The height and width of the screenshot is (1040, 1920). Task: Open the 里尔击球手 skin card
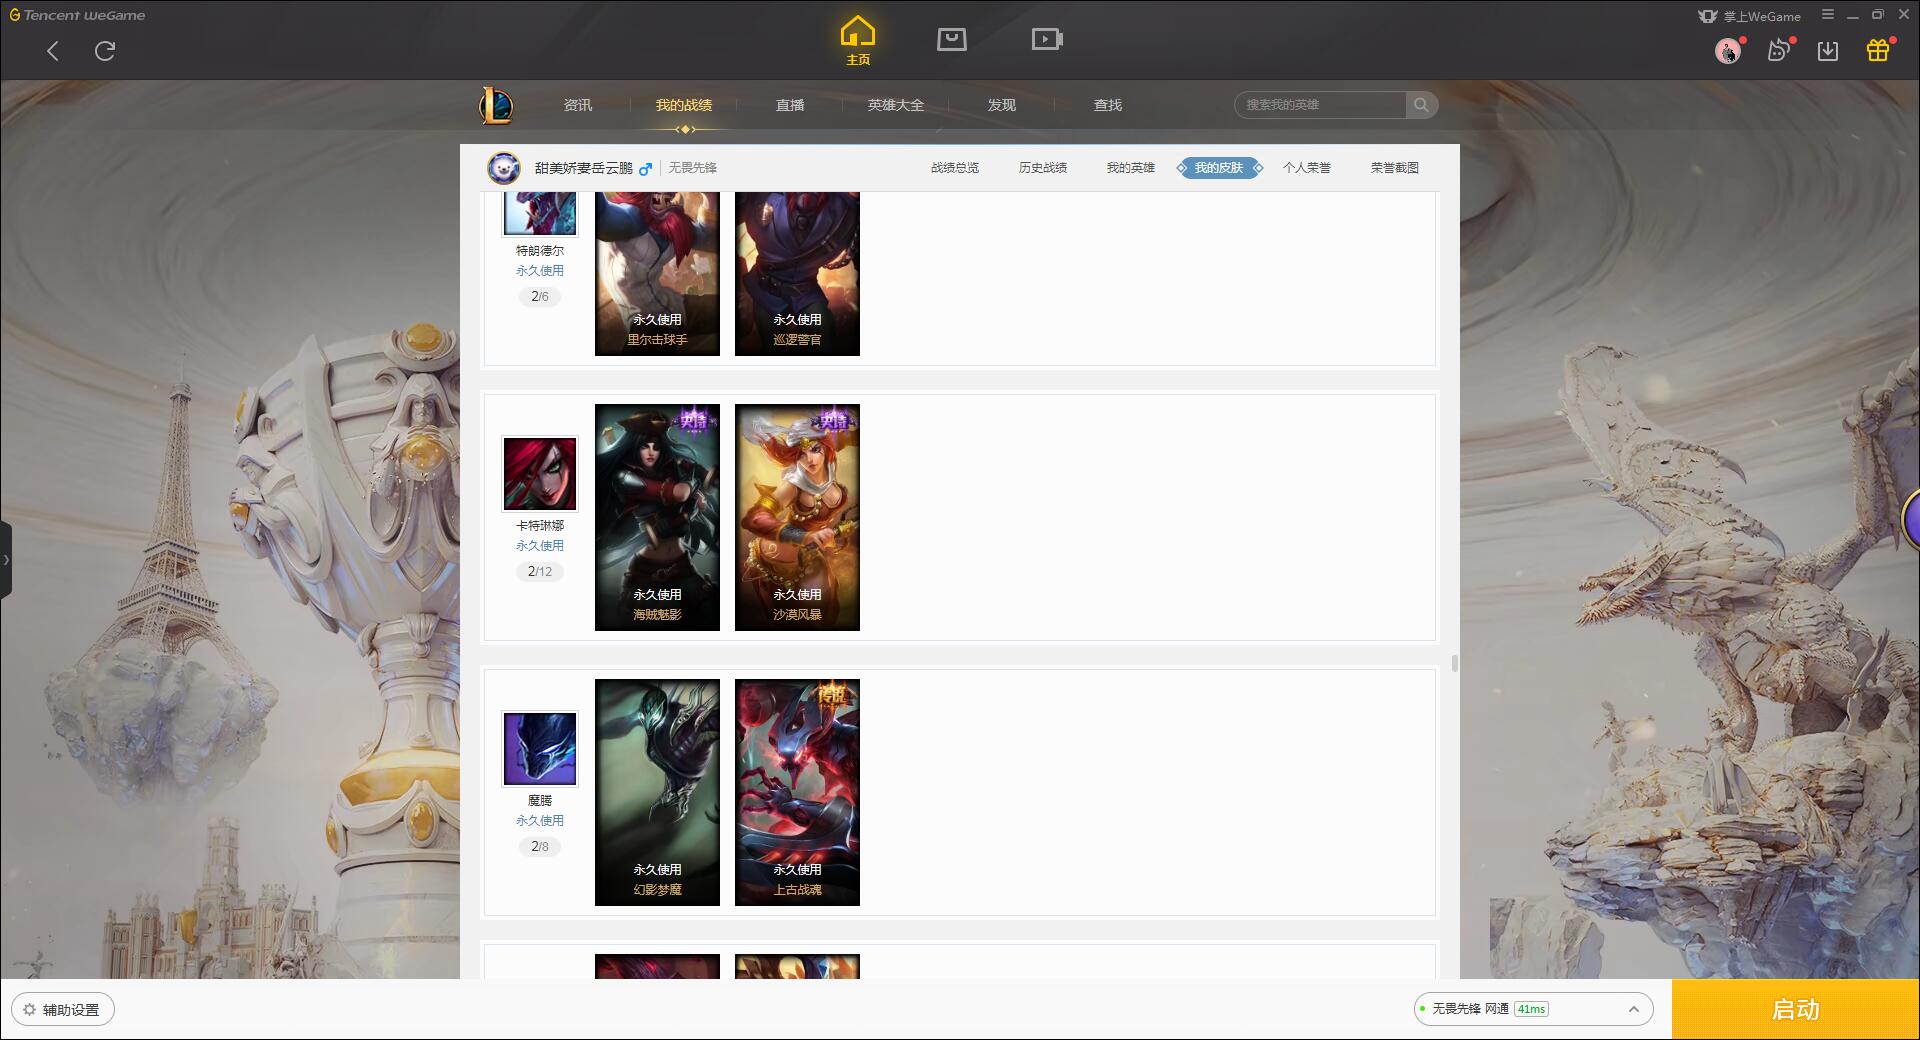657,273
